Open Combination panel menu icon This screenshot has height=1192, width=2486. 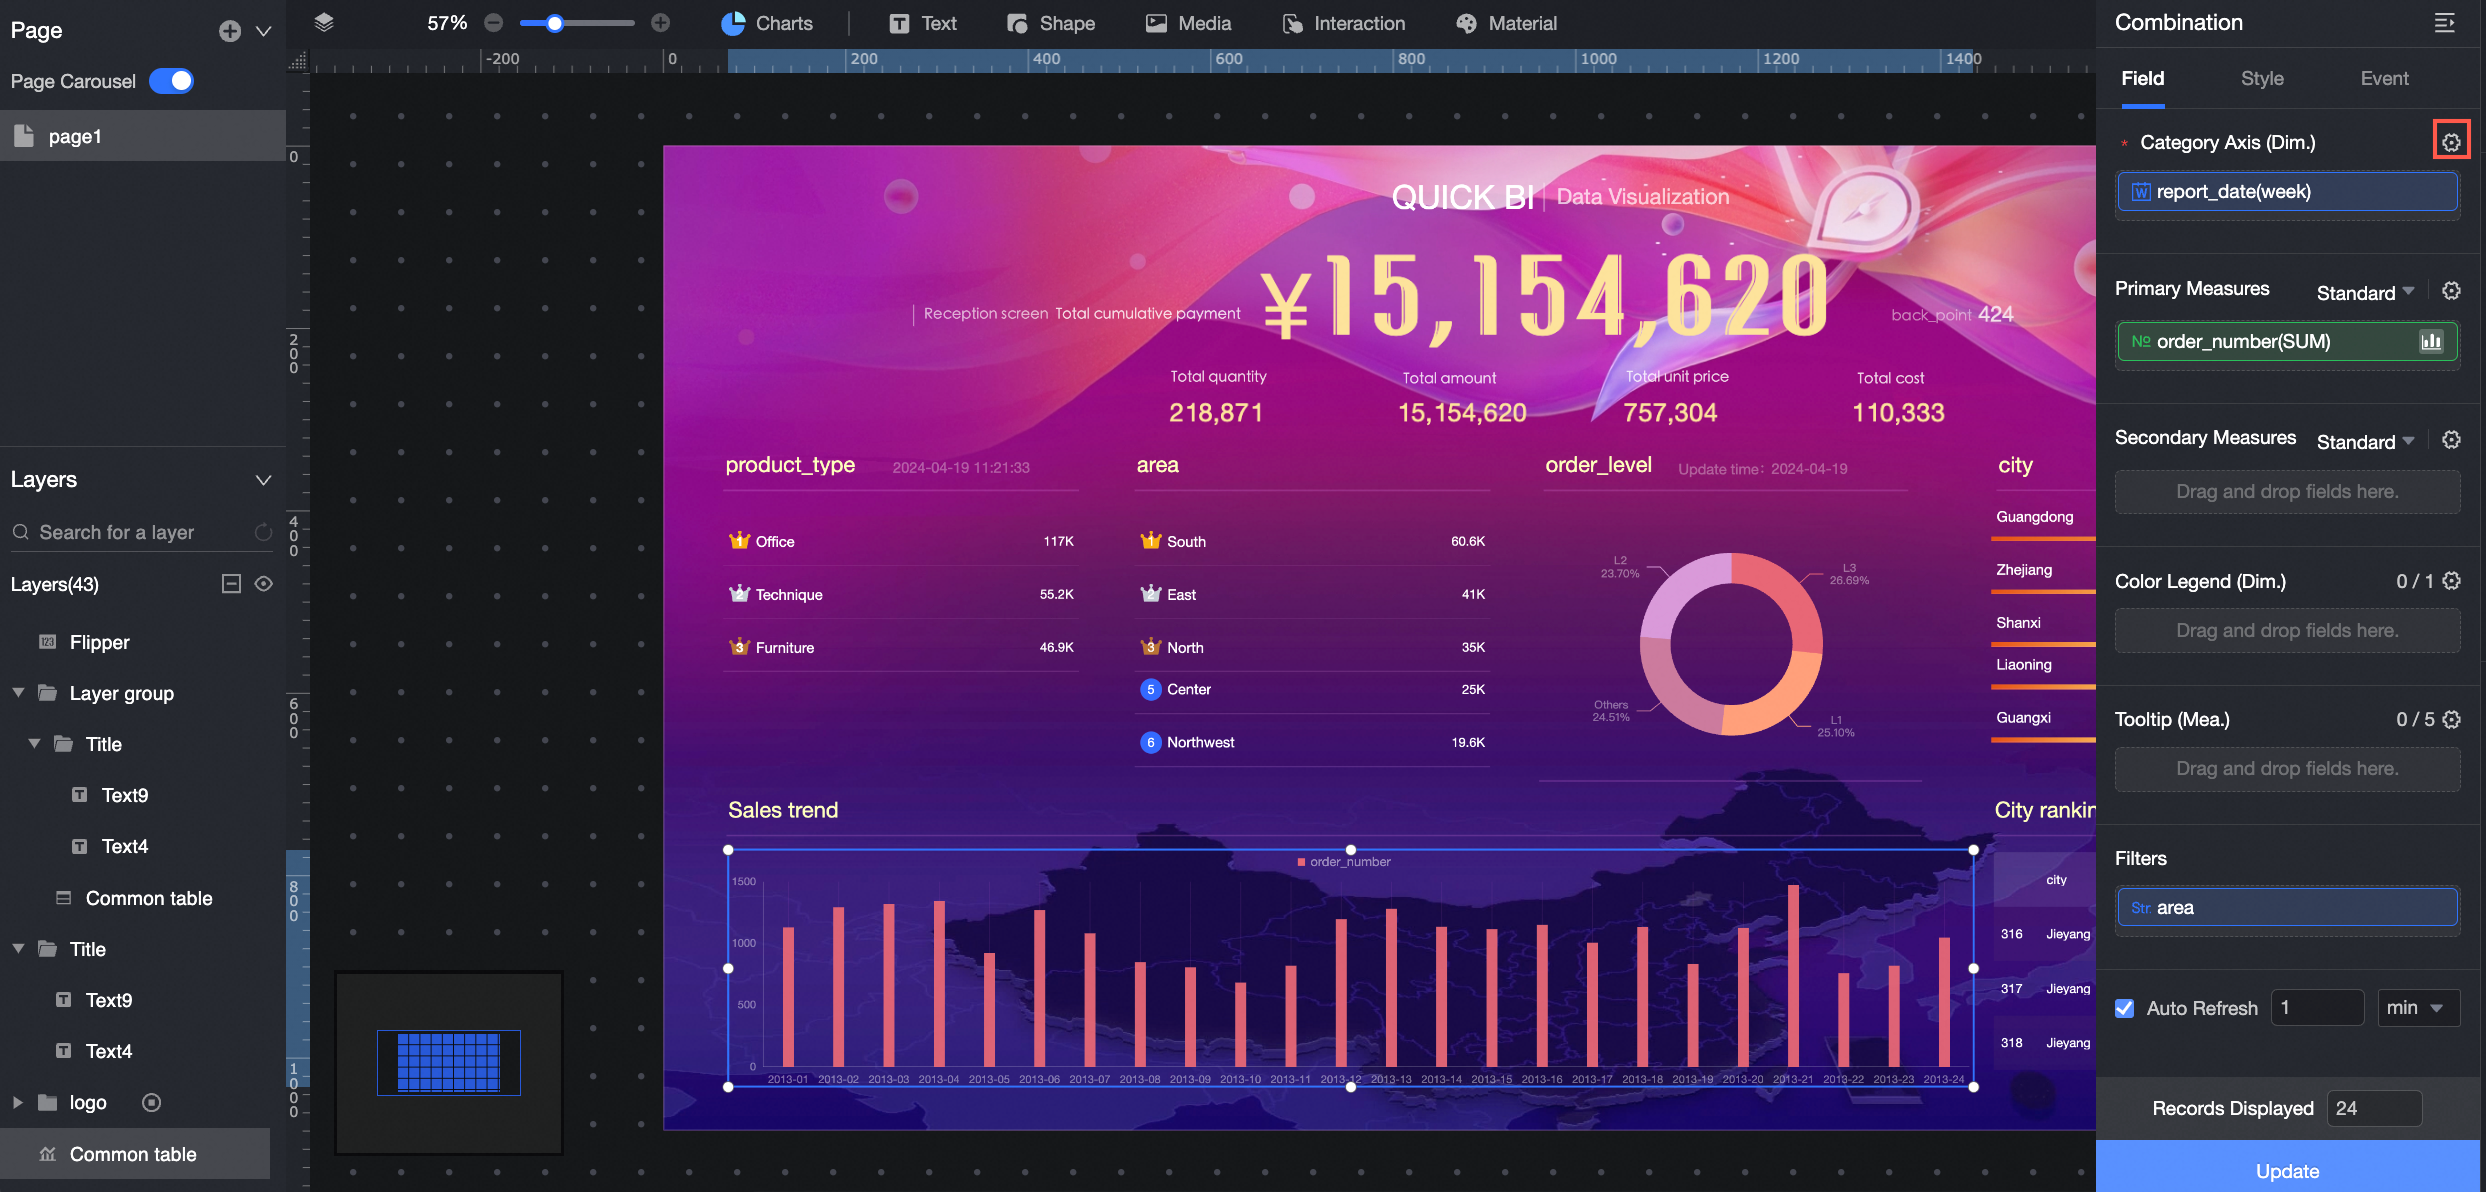click(2444, 23)
